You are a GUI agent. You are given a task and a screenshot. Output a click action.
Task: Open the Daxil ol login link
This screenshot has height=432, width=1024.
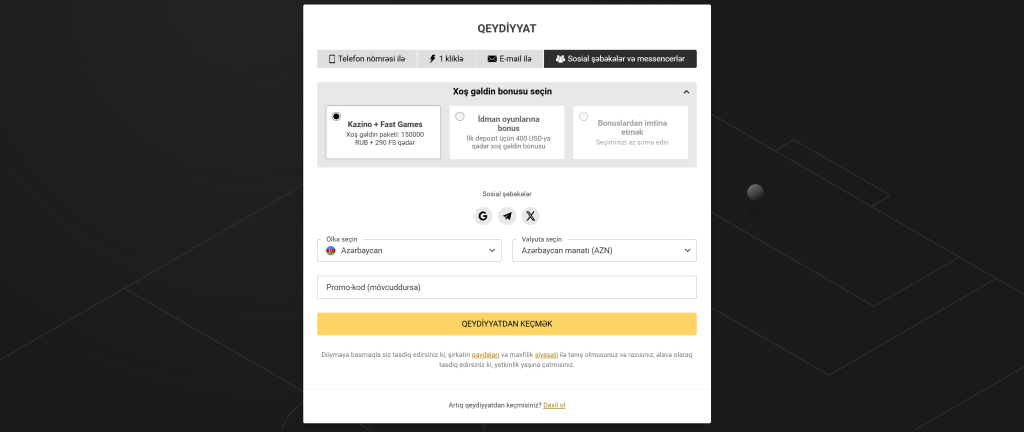[554, 405]
